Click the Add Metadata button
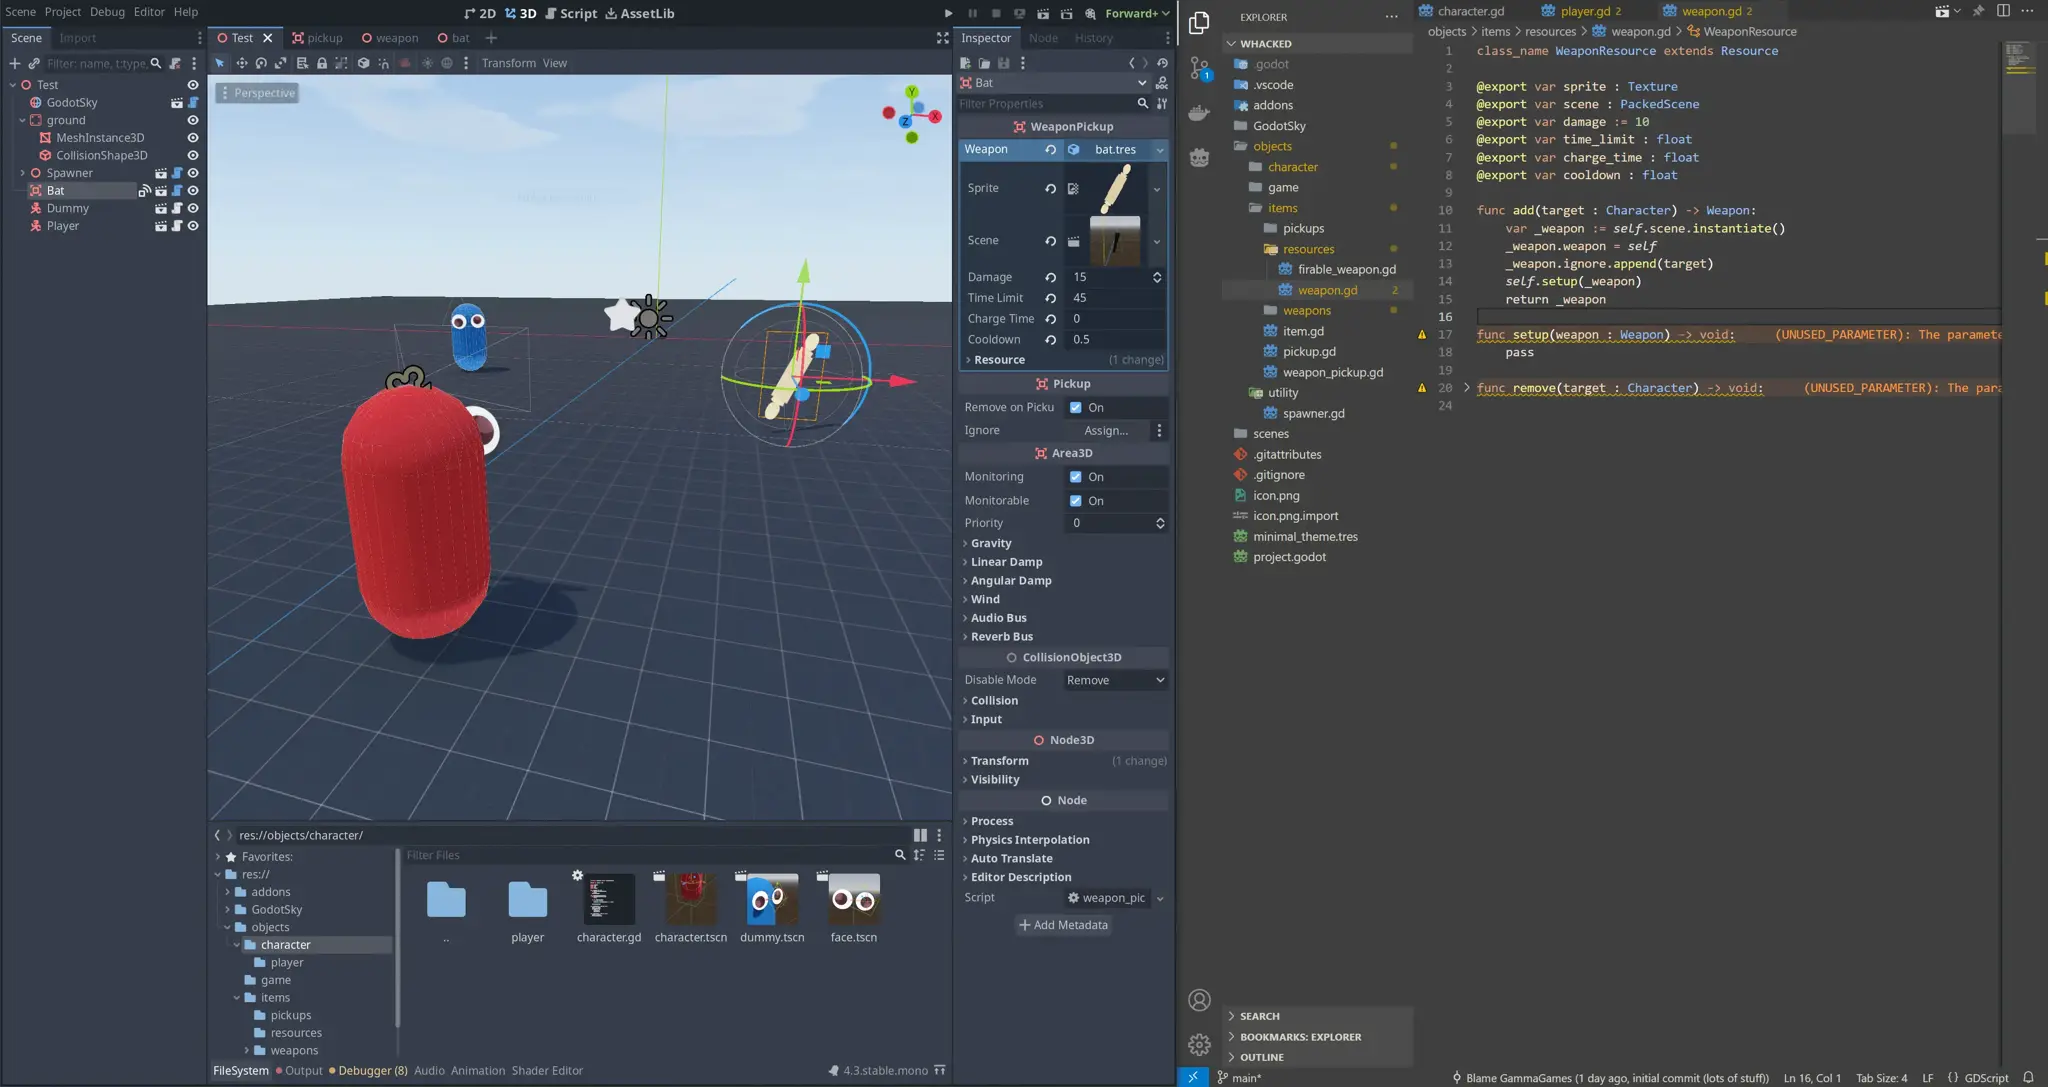The width and height of the screenshot is (2048, 1087). point(1063,925)
